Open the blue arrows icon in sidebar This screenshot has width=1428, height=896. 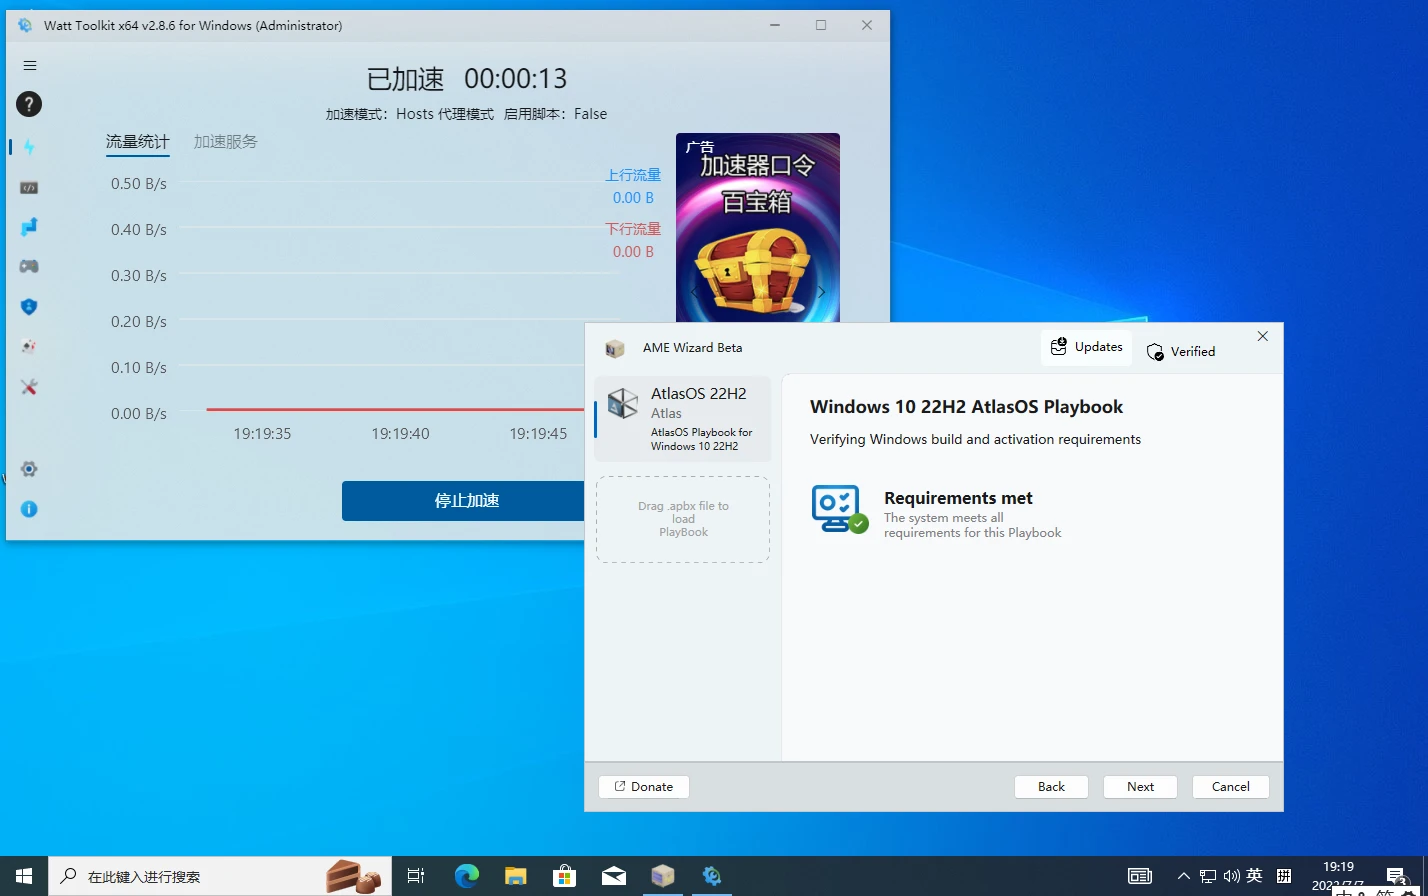point(29,227)
